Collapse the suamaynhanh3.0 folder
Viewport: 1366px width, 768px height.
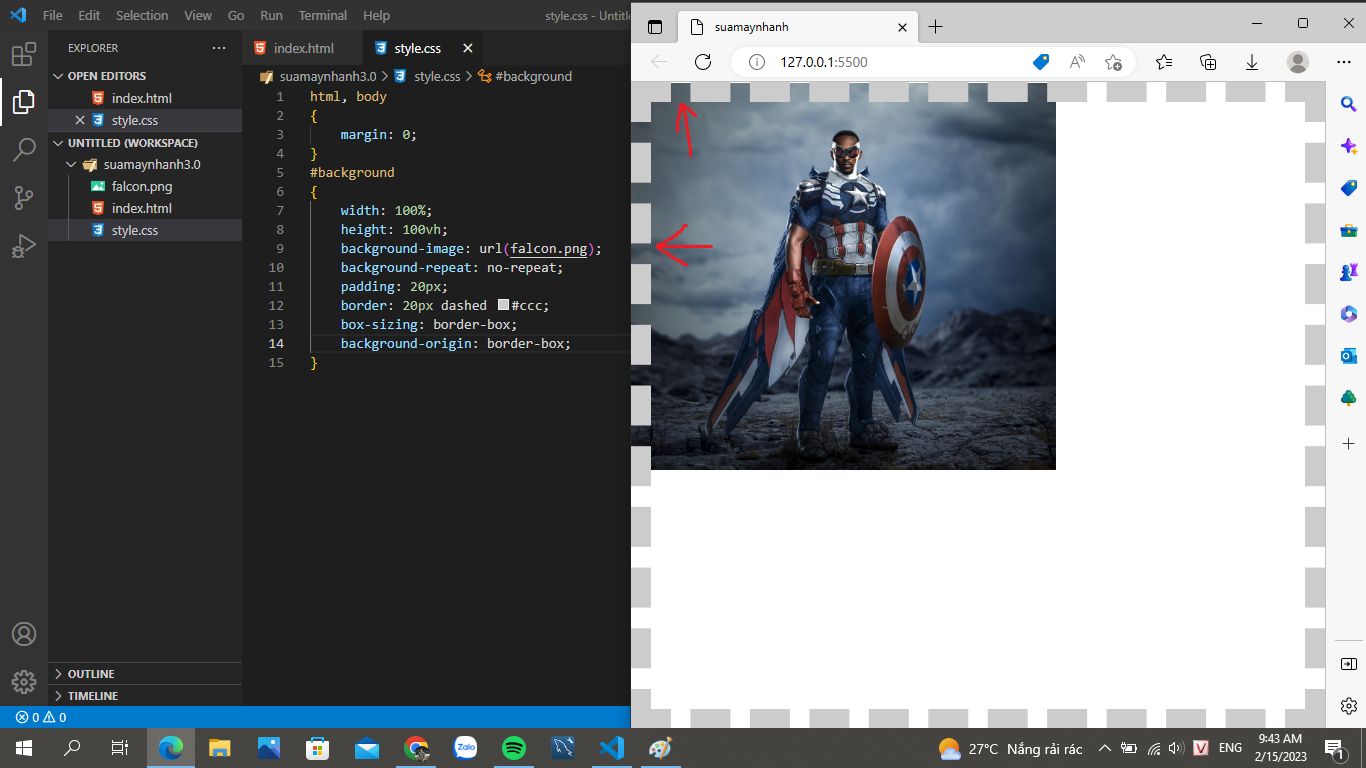145,165
